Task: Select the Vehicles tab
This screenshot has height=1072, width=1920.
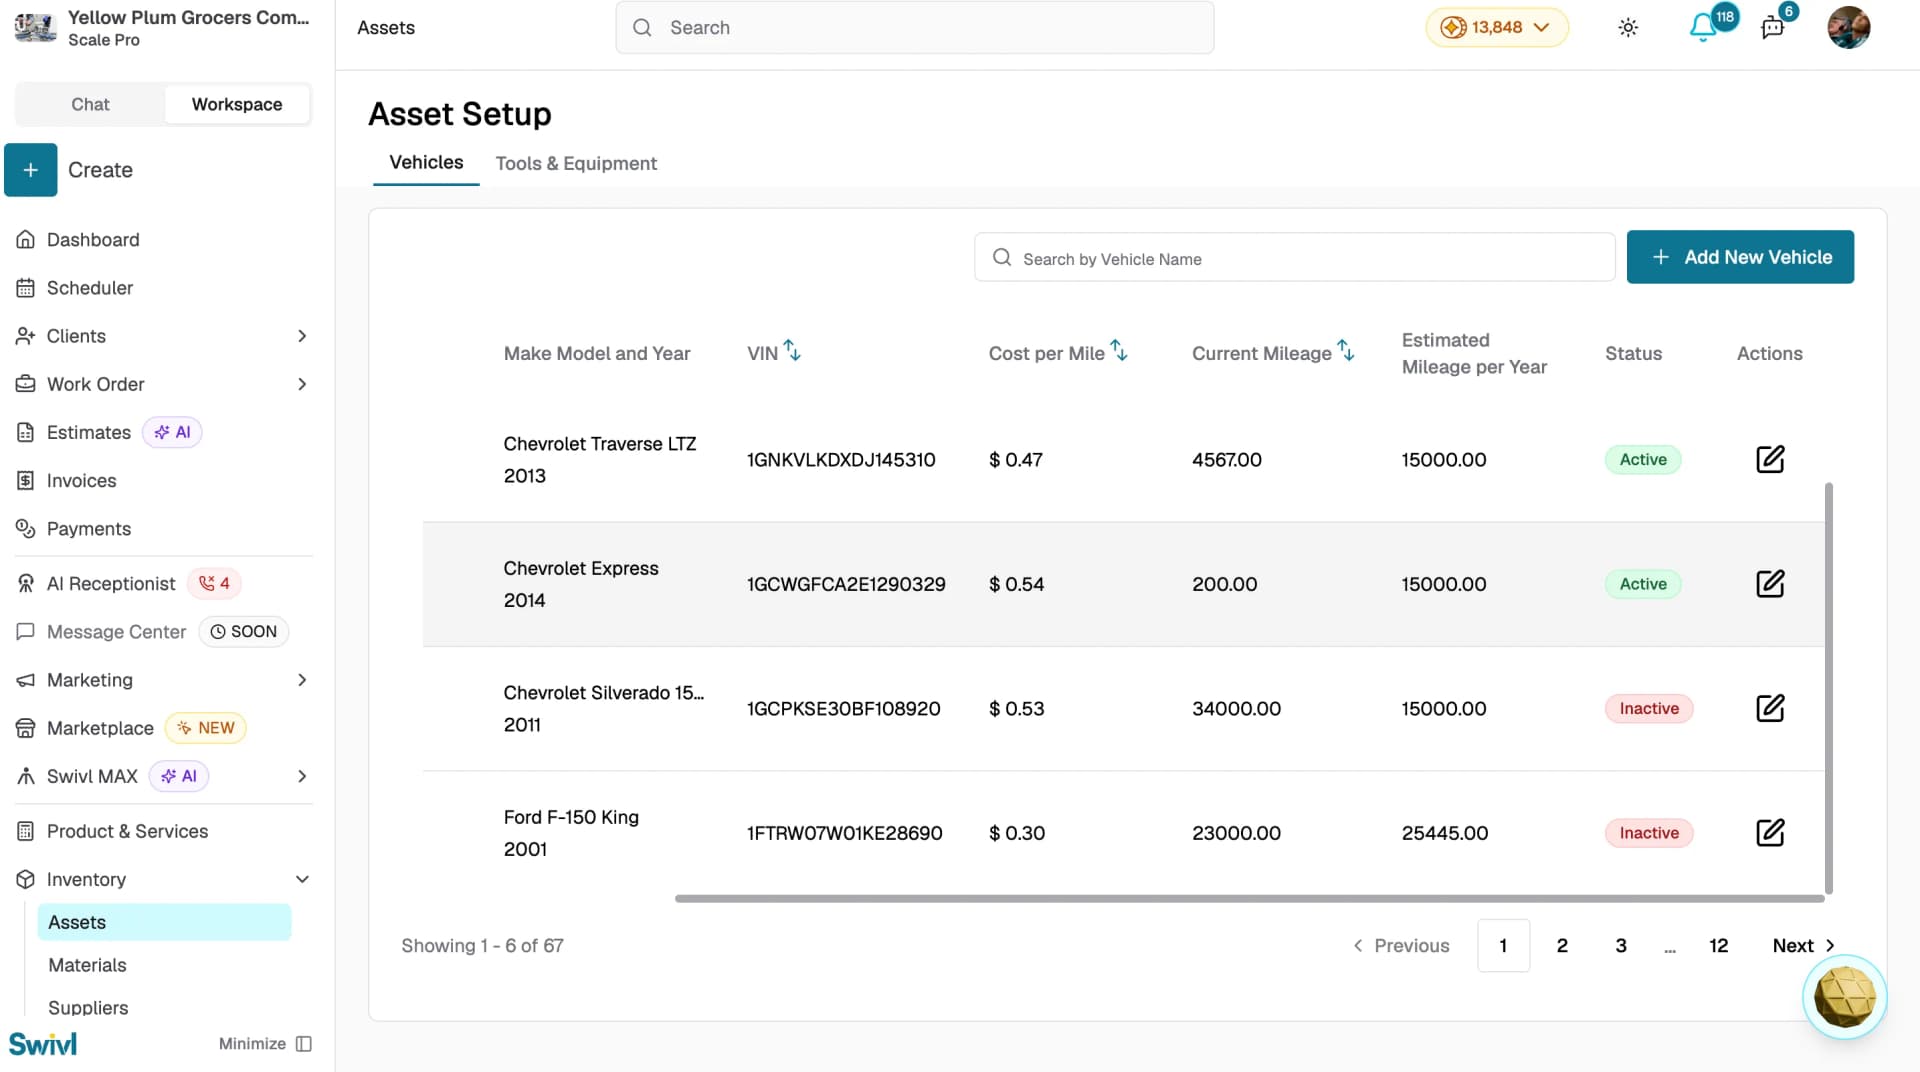Action: pyautogui.click(x=426, y=163)
